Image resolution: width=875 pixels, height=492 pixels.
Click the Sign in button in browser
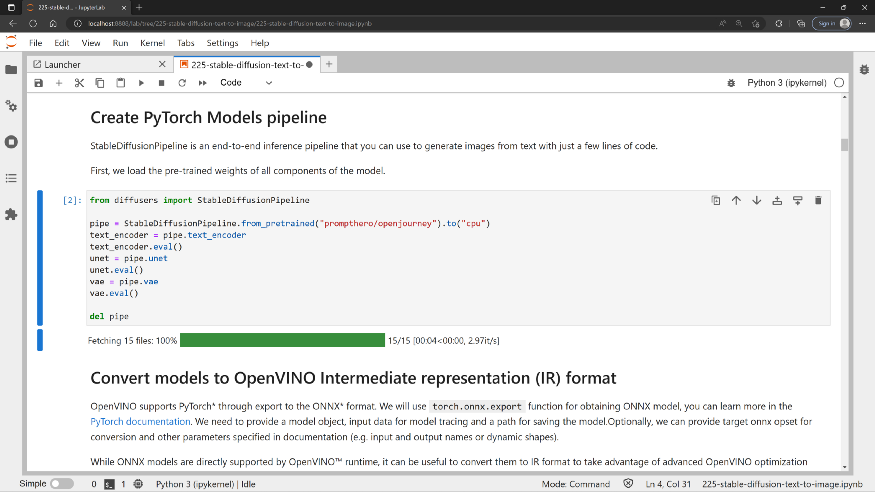828,22
